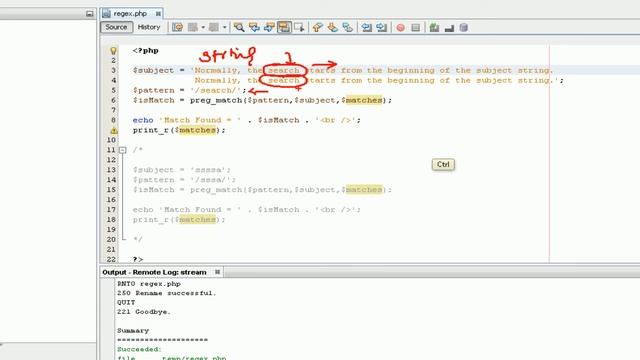Screen dimensions: 640x360
Task: Click line number 5 in gutter
Action: (x=113, y=90)
